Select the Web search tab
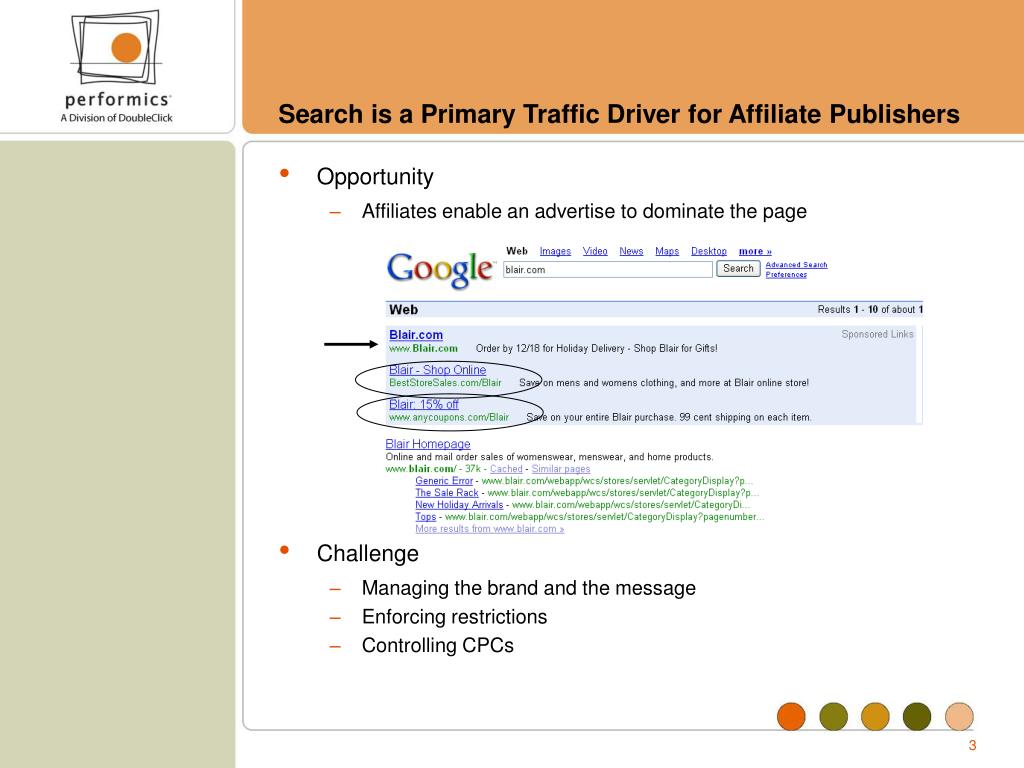Viewport: 1024px width, 768px height. 517,251
